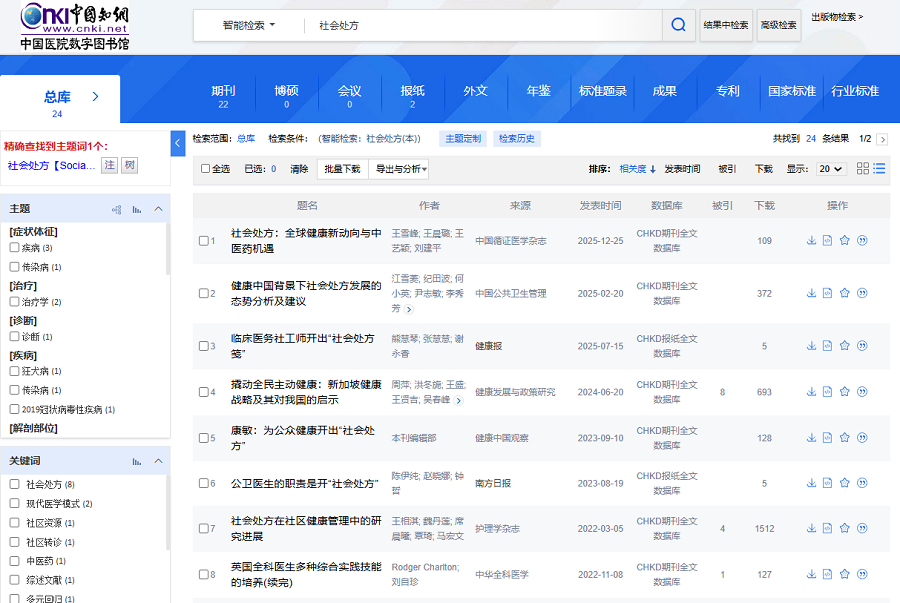The image size is (900, 603).
Task: Open the 智能检索 search type dropdown
Action: [x=248, y=25]
